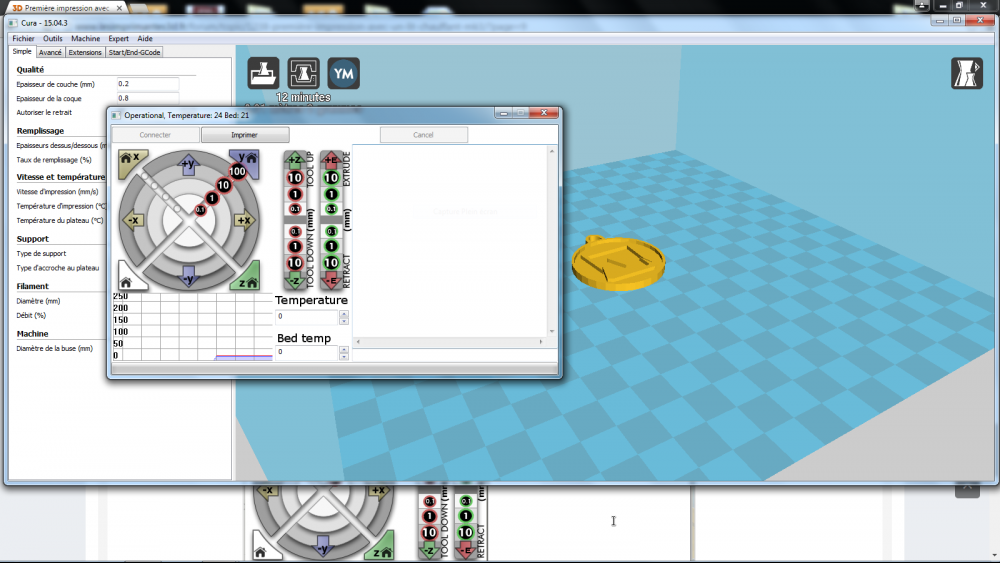Edit the Epaisseur de la coque value 0.8
Screen dimensions: 1000x563
point(148,98)
